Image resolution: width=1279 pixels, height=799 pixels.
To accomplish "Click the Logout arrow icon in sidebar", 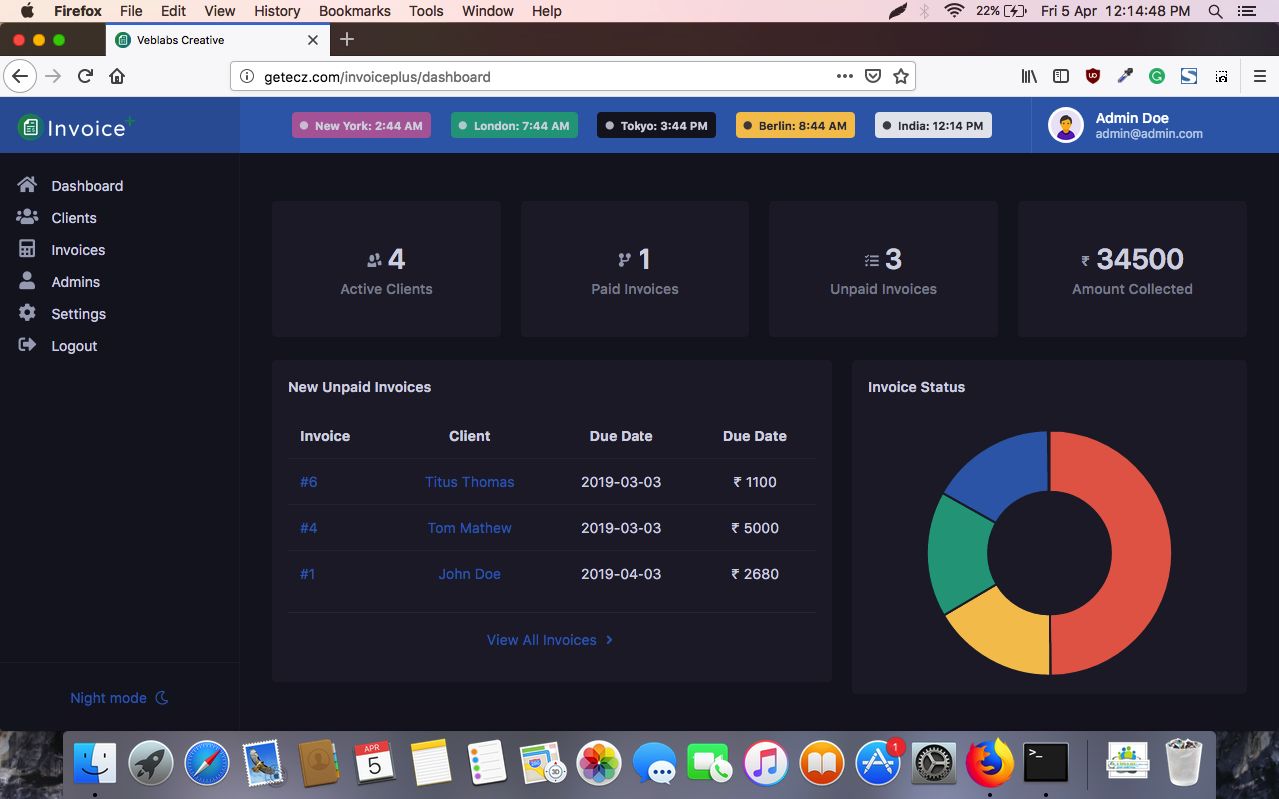I will (x=27, y=345).
